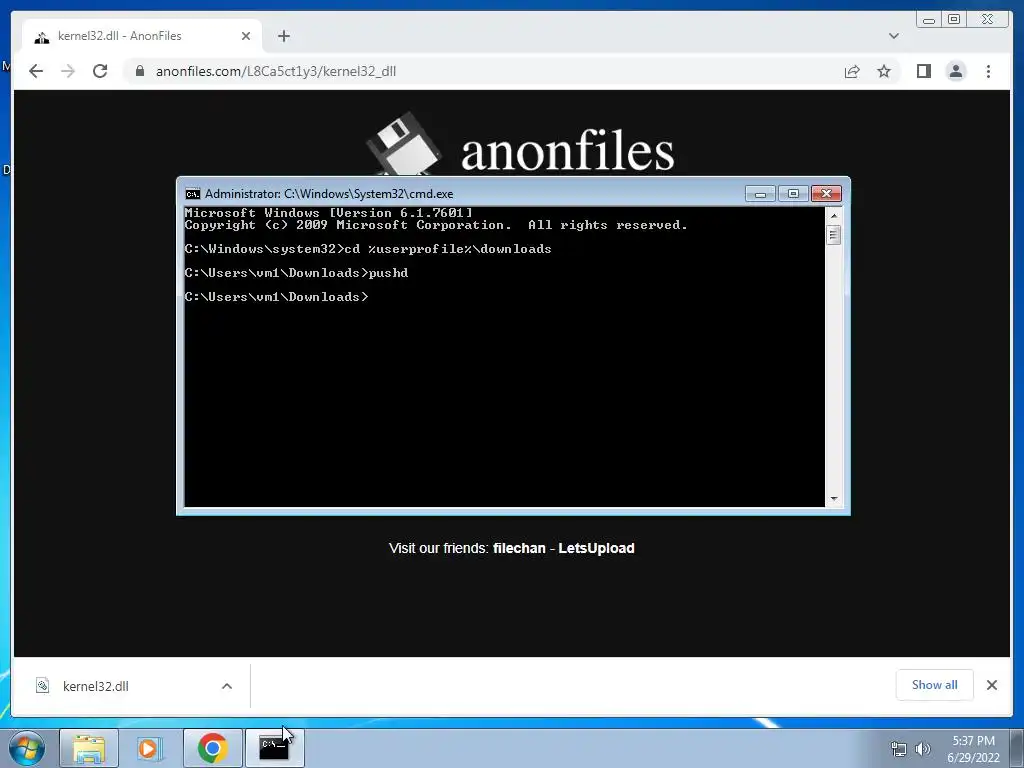Launch Windows Media Player from taskbar

coord(150,748)
